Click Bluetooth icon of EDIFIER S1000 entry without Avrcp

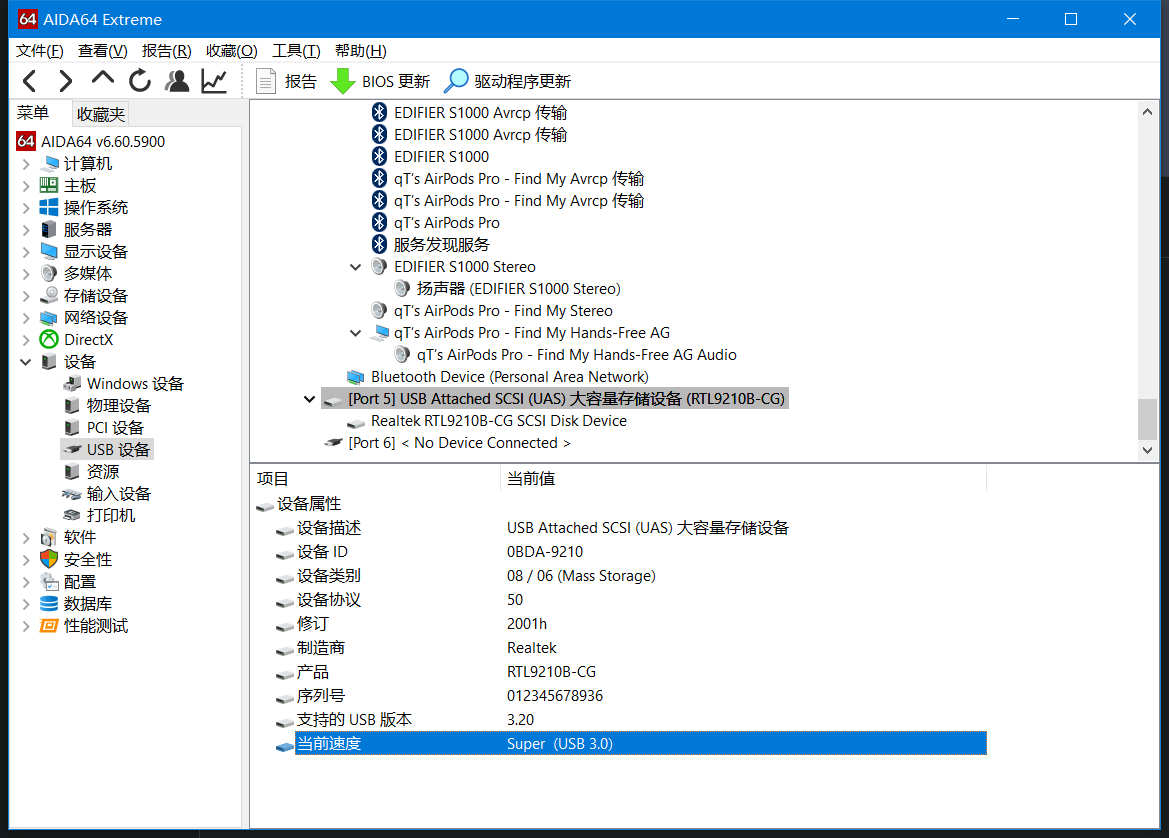point(379,157)
